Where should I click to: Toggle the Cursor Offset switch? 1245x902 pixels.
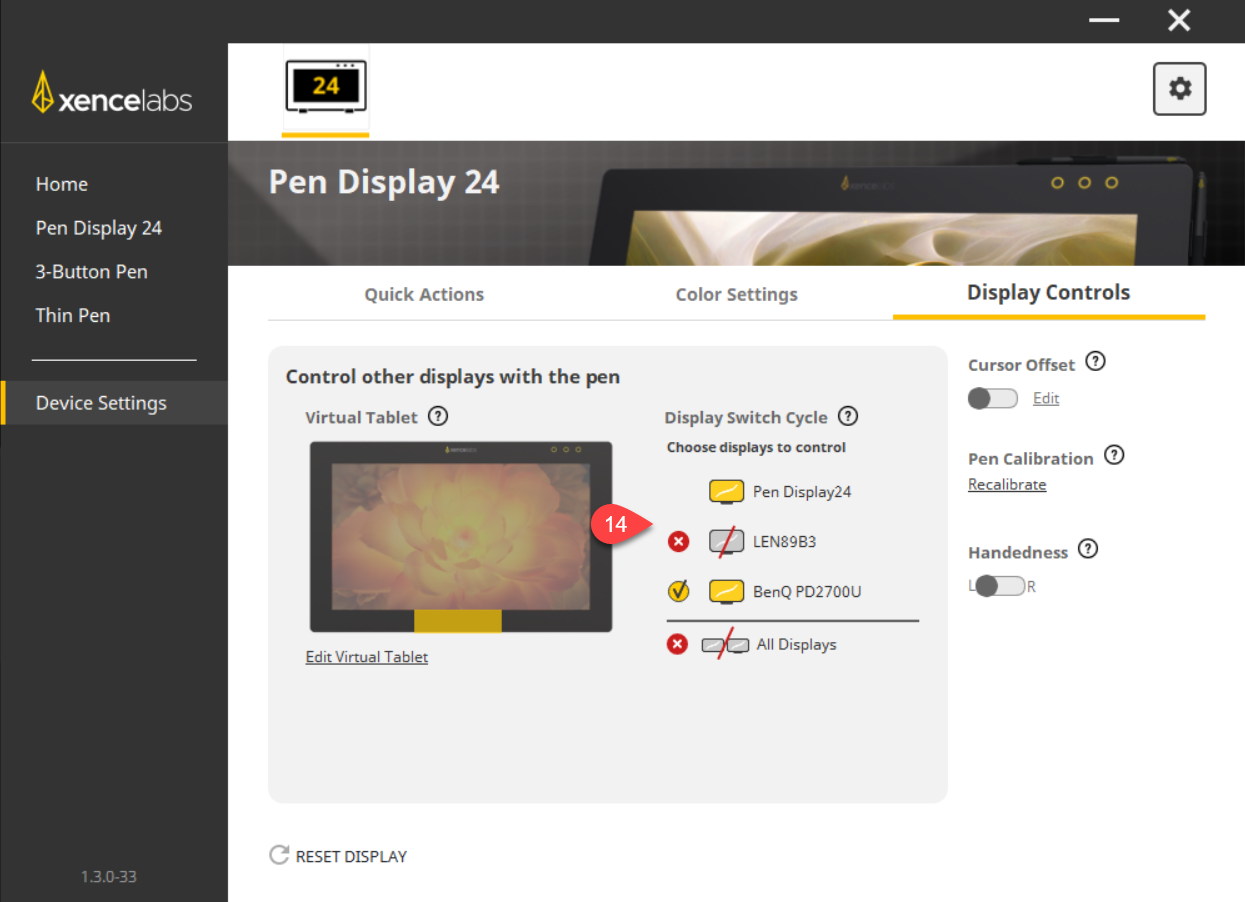993,398
